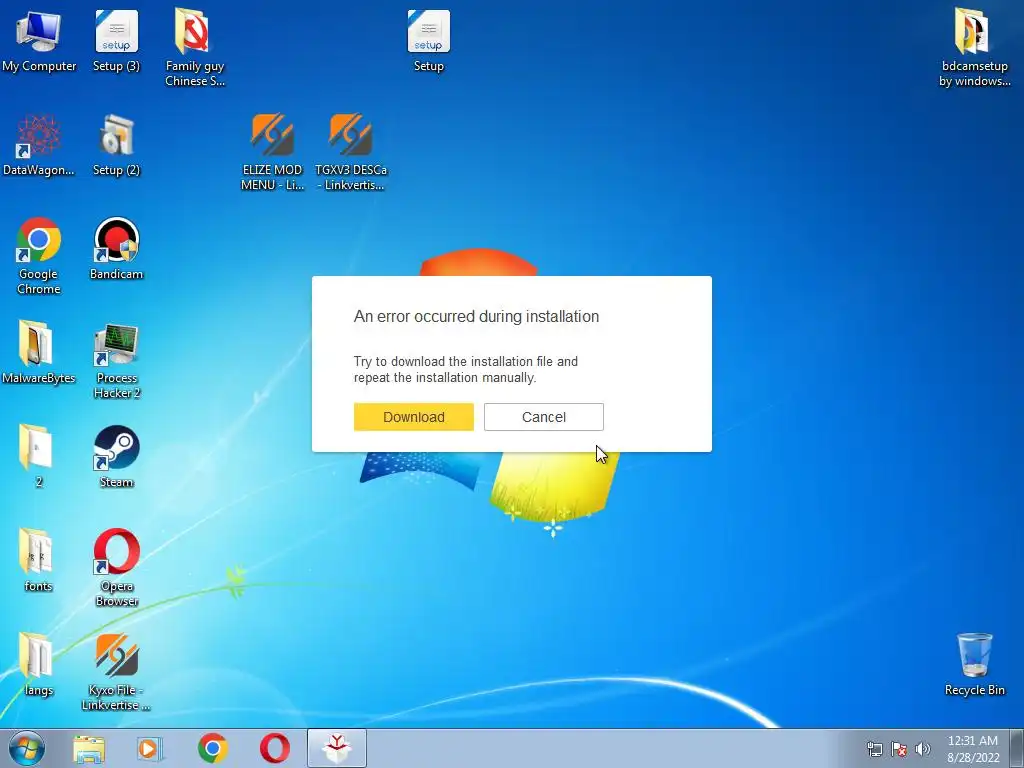Screen dimensions: 1024x768
Task: Click the Download button in error dialog
Action: coord(413,417)
